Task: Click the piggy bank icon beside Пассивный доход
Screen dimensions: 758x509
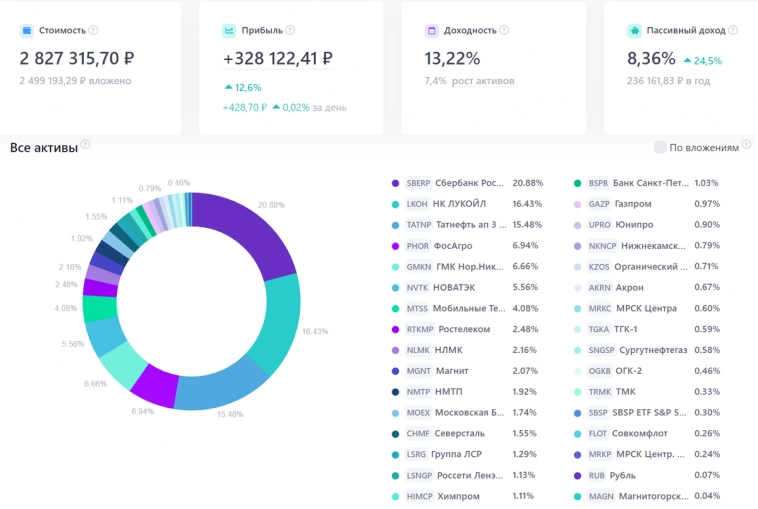Action: (634, 31)
